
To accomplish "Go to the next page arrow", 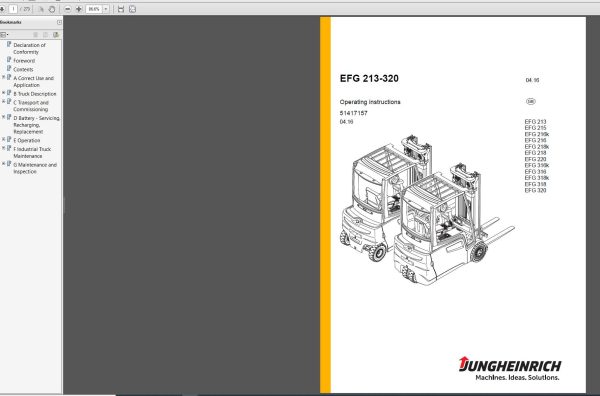I will (x=2, y=9).
